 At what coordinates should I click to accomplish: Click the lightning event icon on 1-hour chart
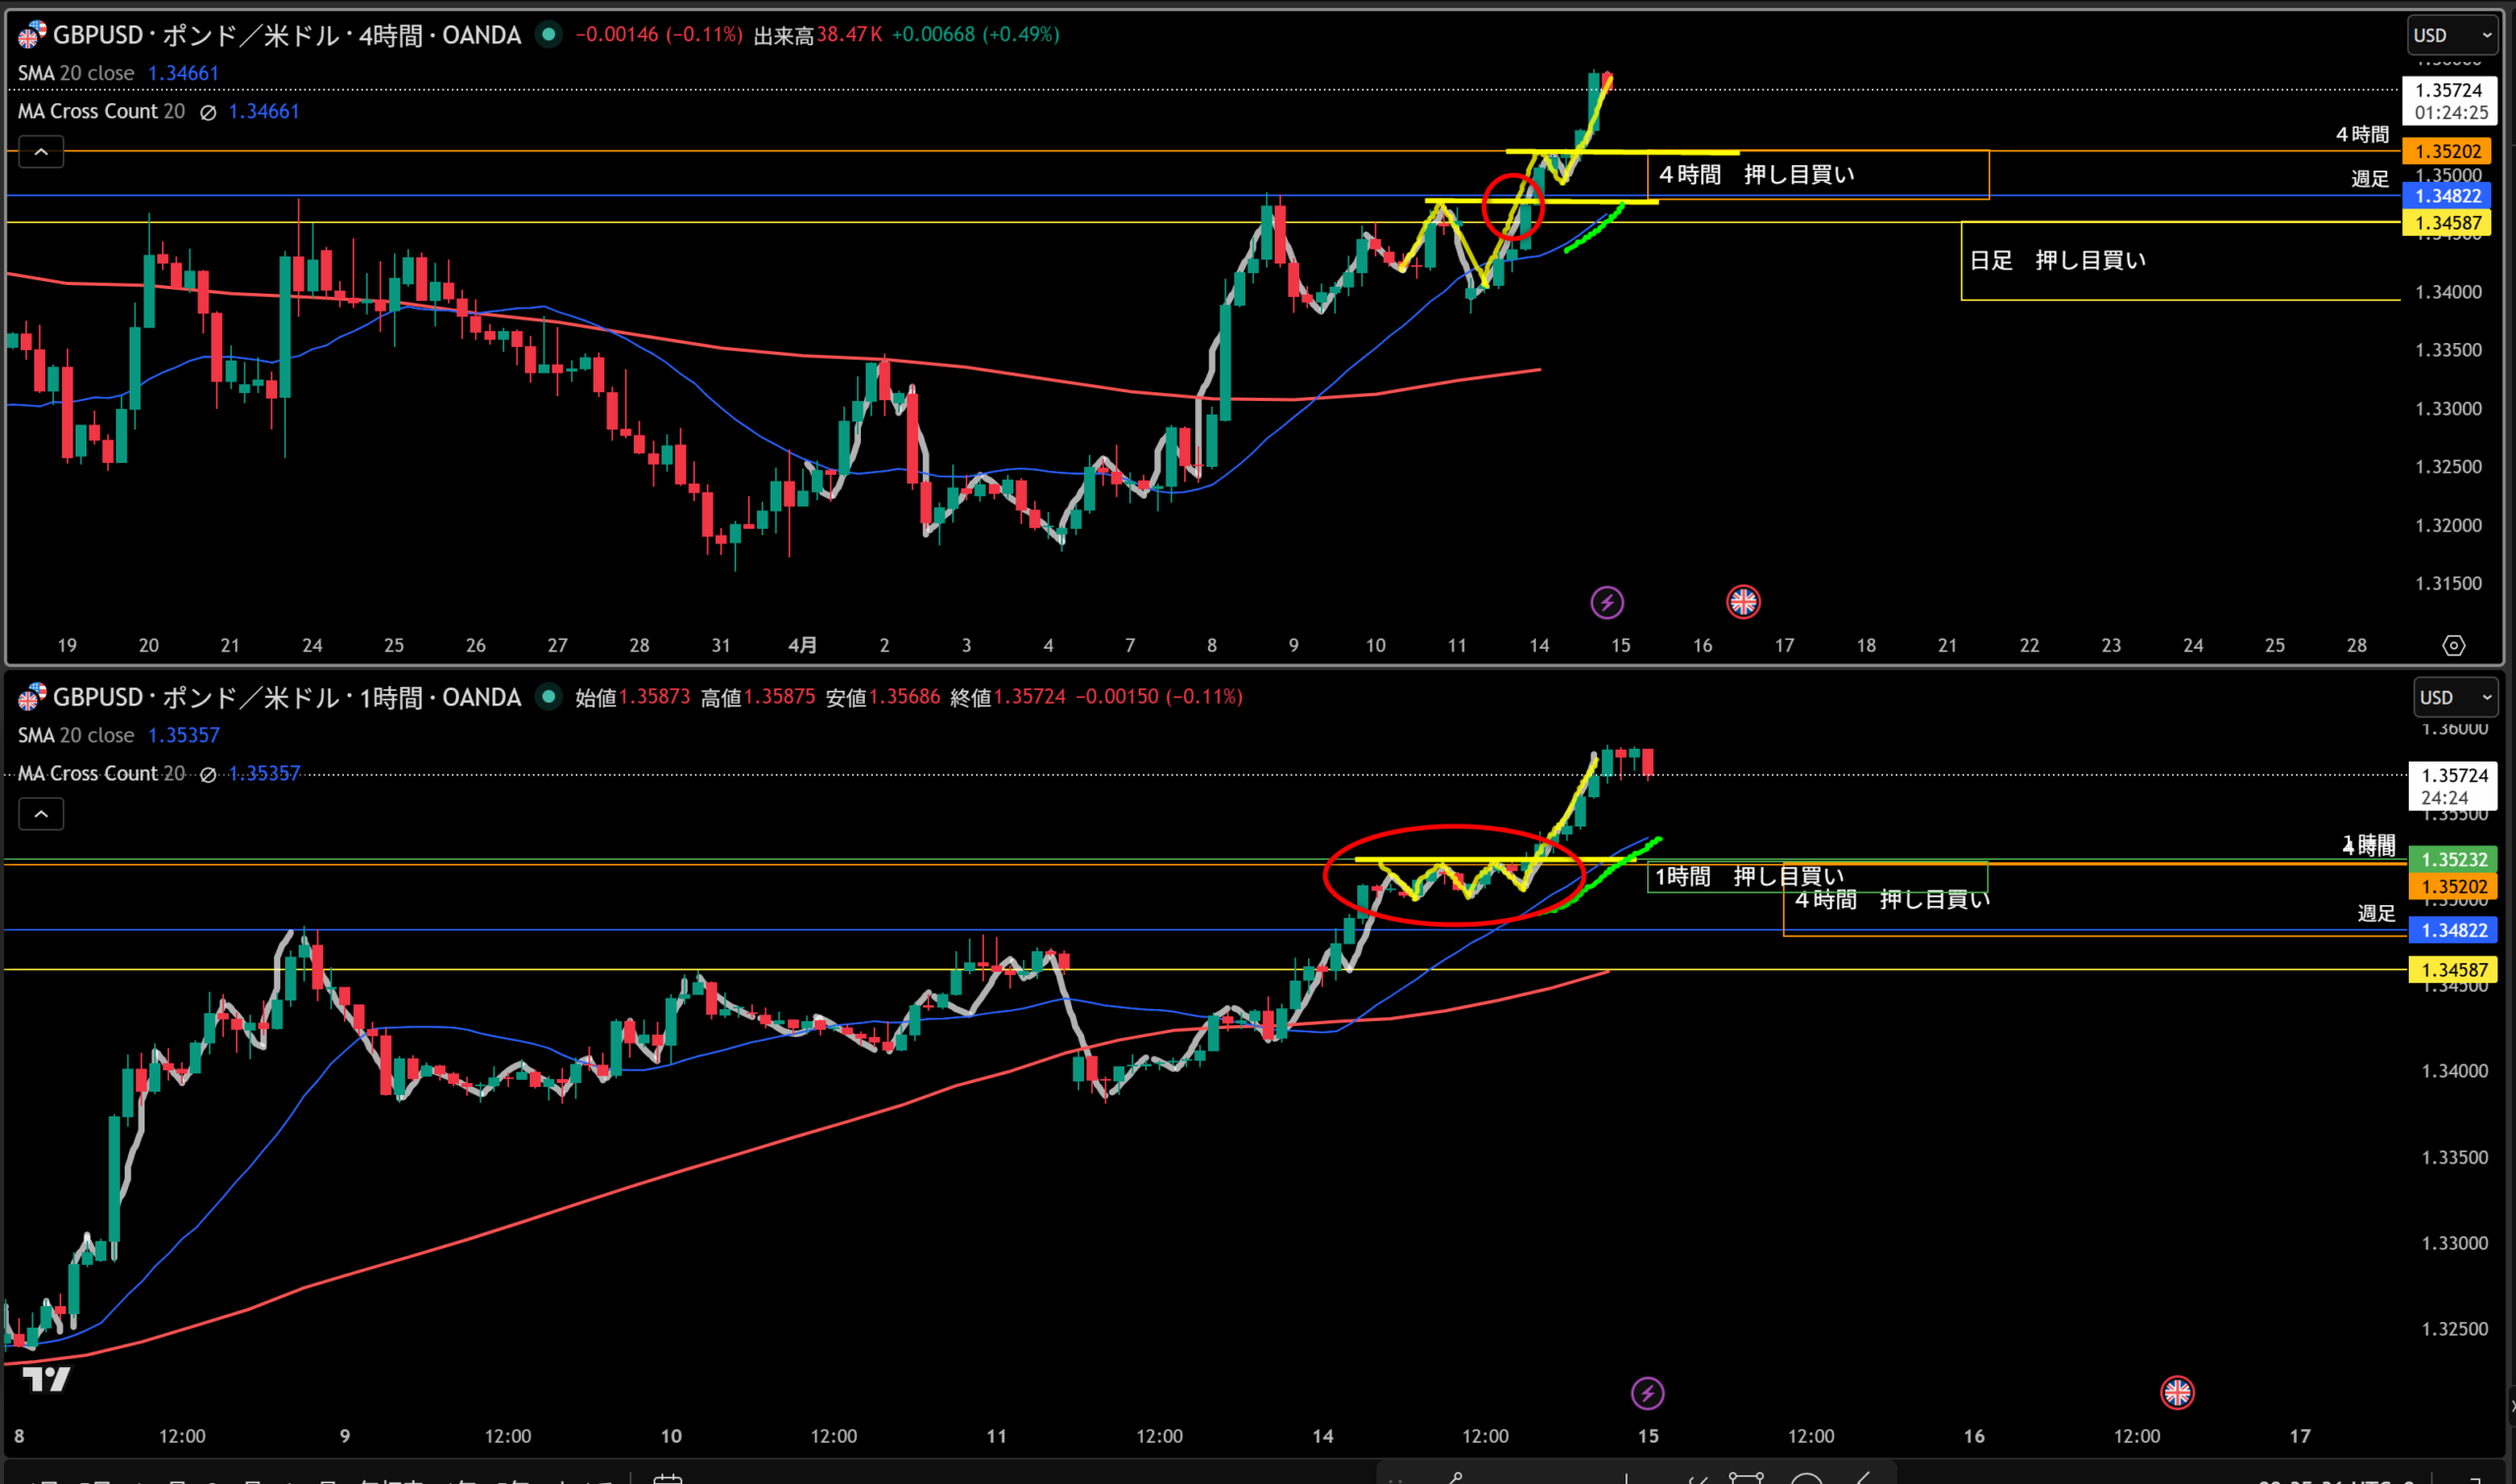1647,1393
